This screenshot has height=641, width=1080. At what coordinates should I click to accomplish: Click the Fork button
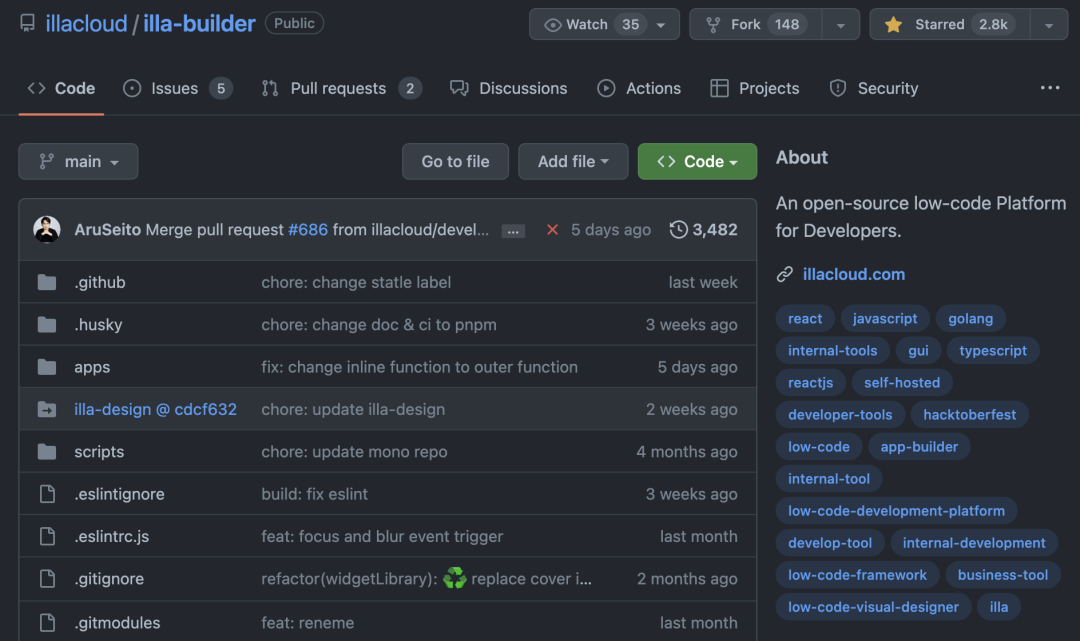coord(756,24)
